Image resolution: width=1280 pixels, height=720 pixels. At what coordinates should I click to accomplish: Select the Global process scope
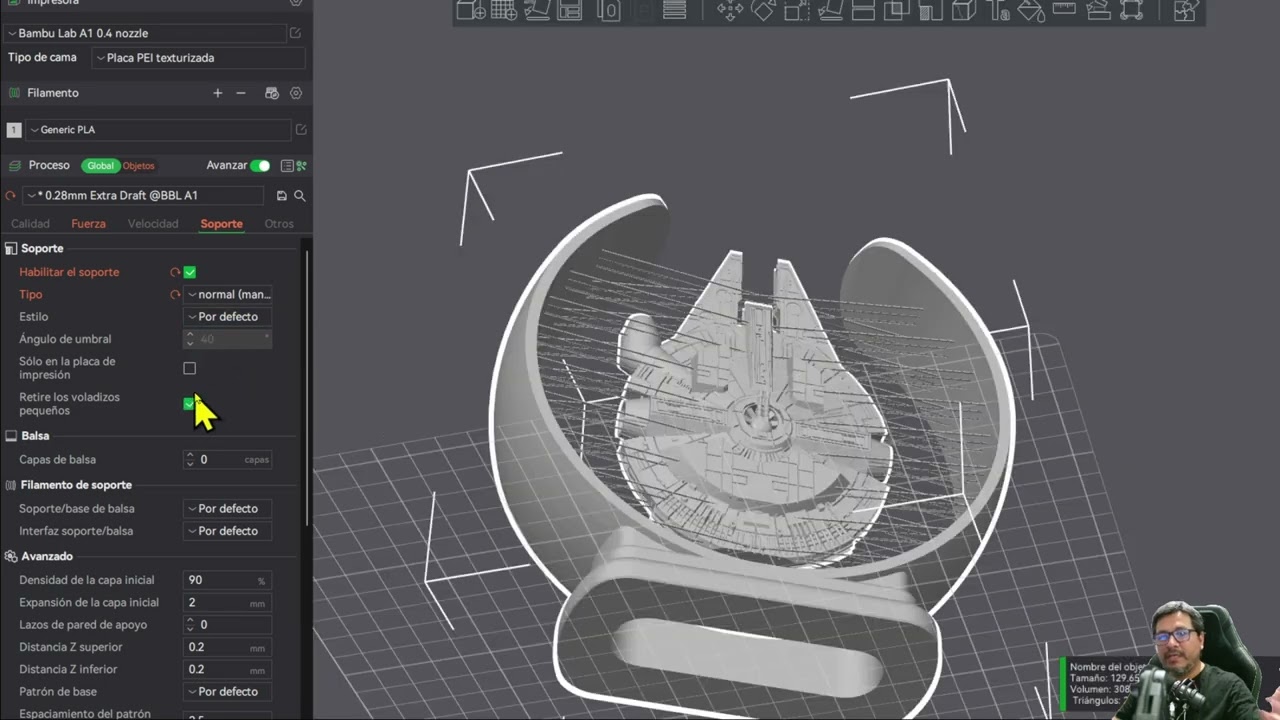tap(100, 166)
